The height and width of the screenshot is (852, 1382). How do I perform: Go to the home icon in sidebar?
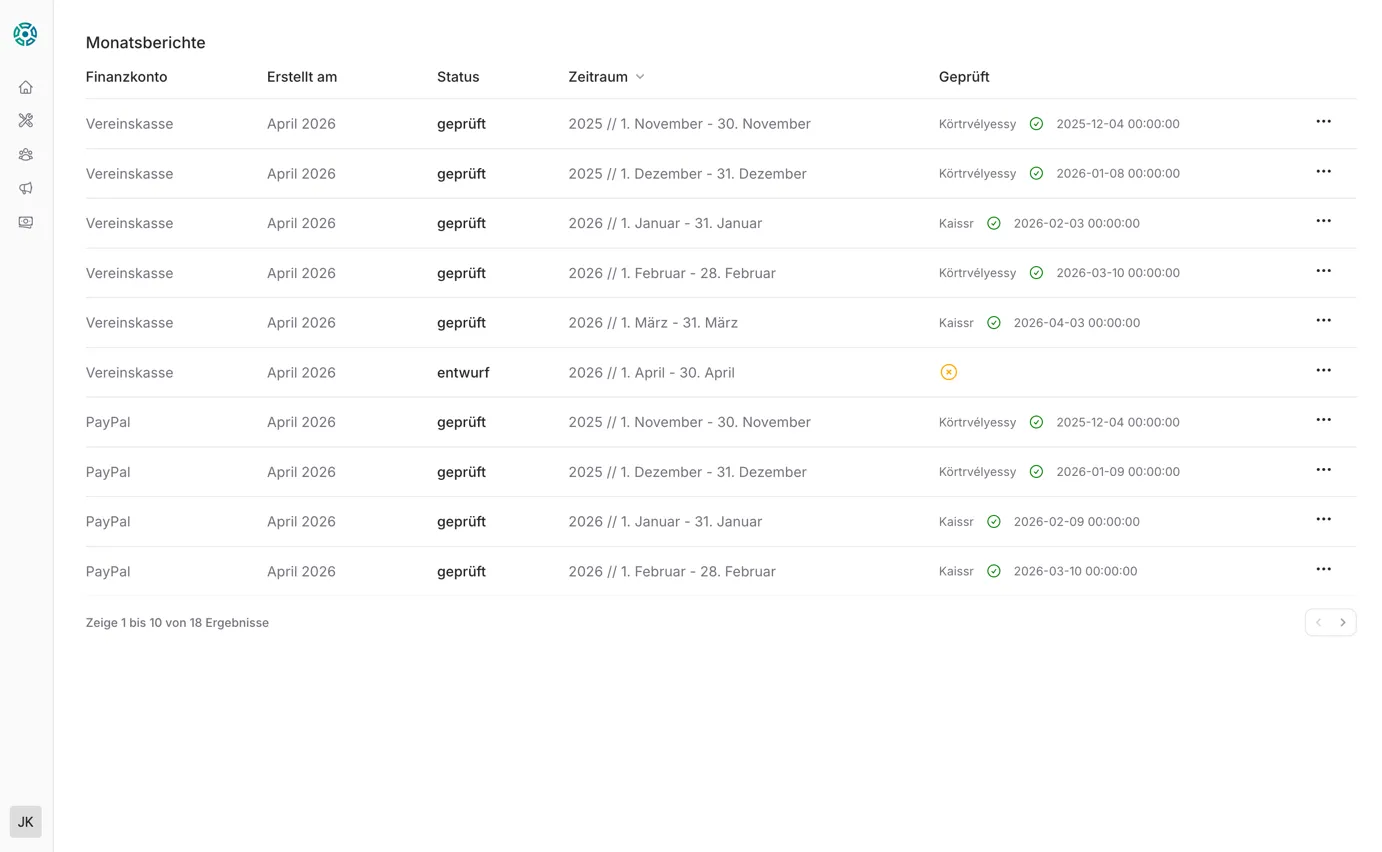click(x=26, y=87)
